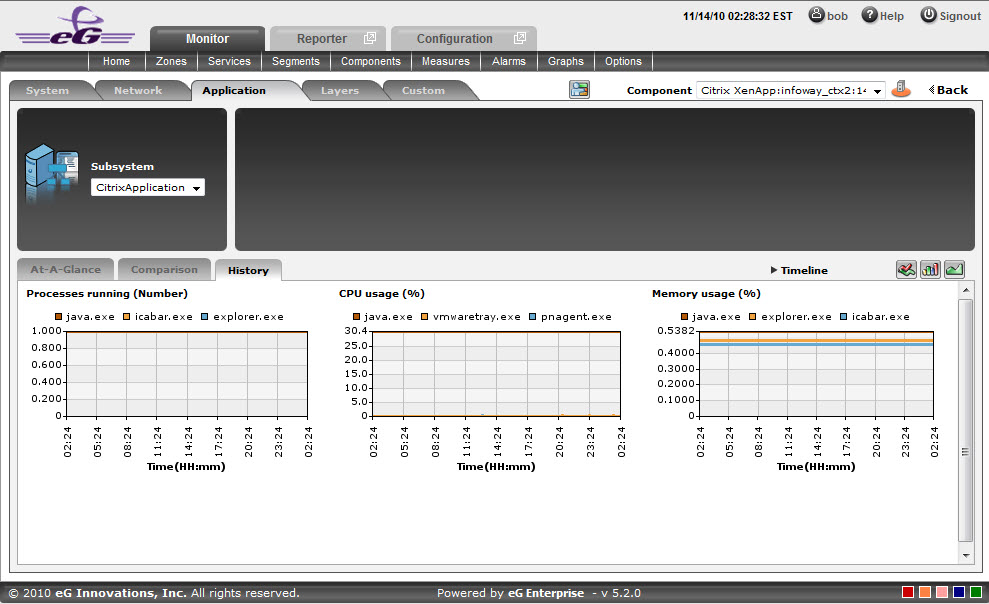Click the Help question mark icon

click(x=869, y=15)
